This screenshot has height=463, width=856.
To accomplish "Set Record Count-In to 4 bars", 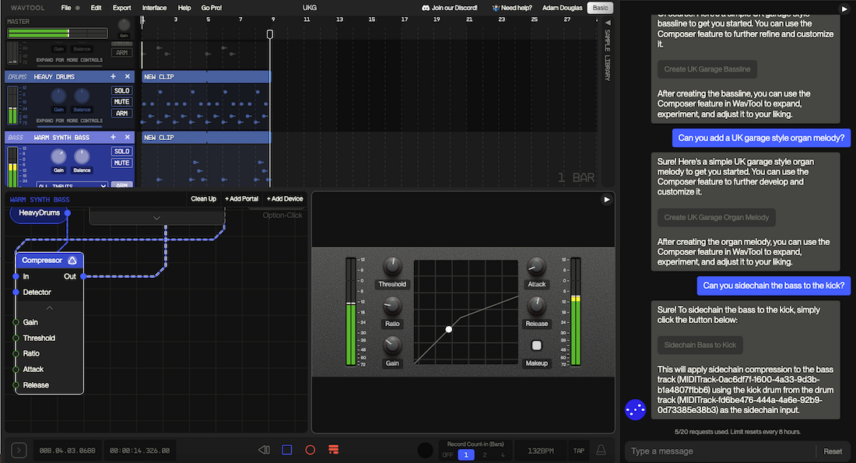I will point(503,455).
